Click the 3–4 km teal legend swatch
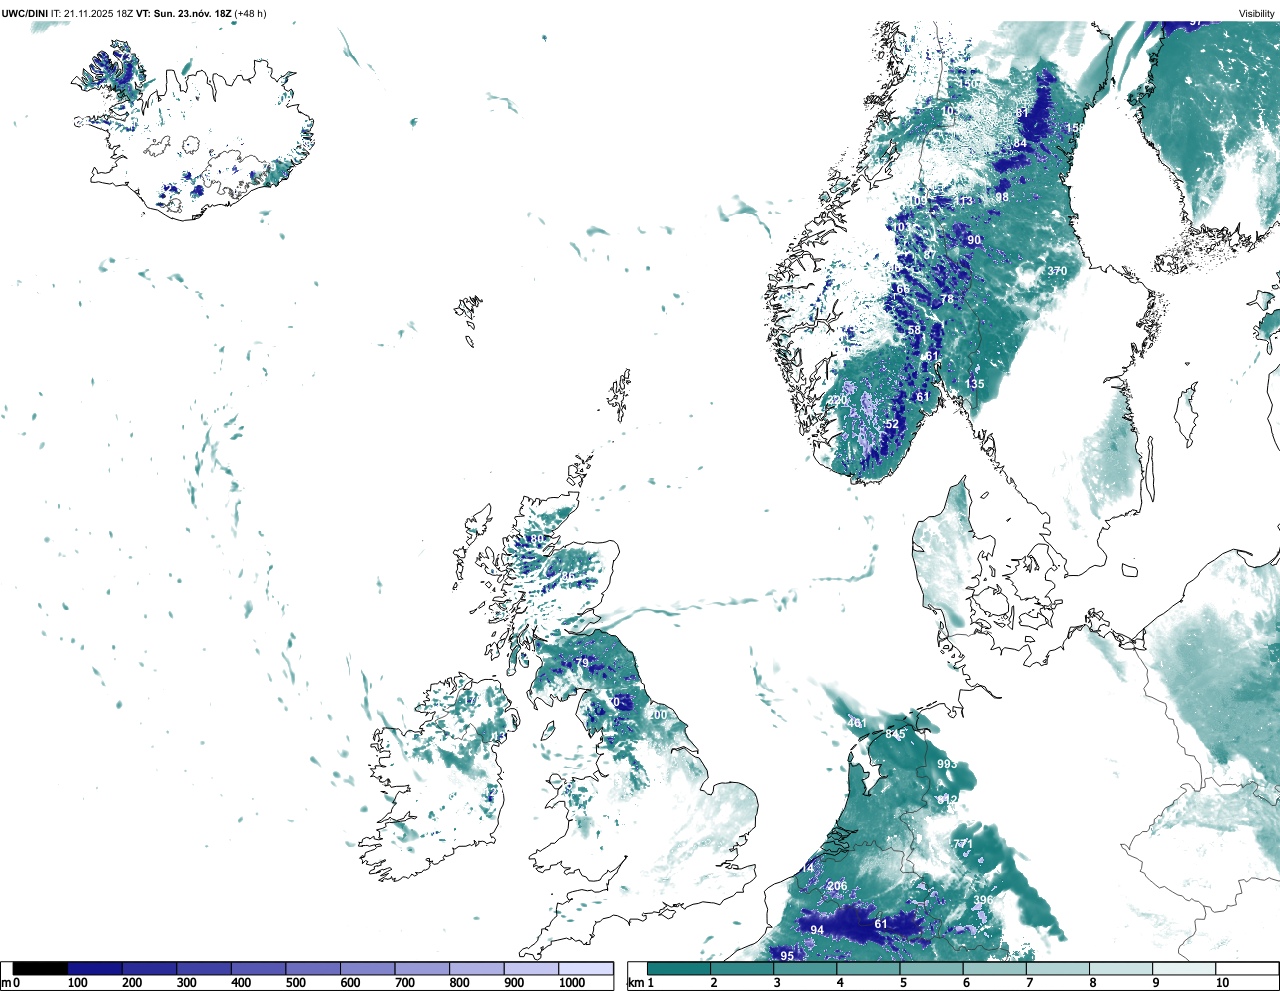 coord(806,968)
